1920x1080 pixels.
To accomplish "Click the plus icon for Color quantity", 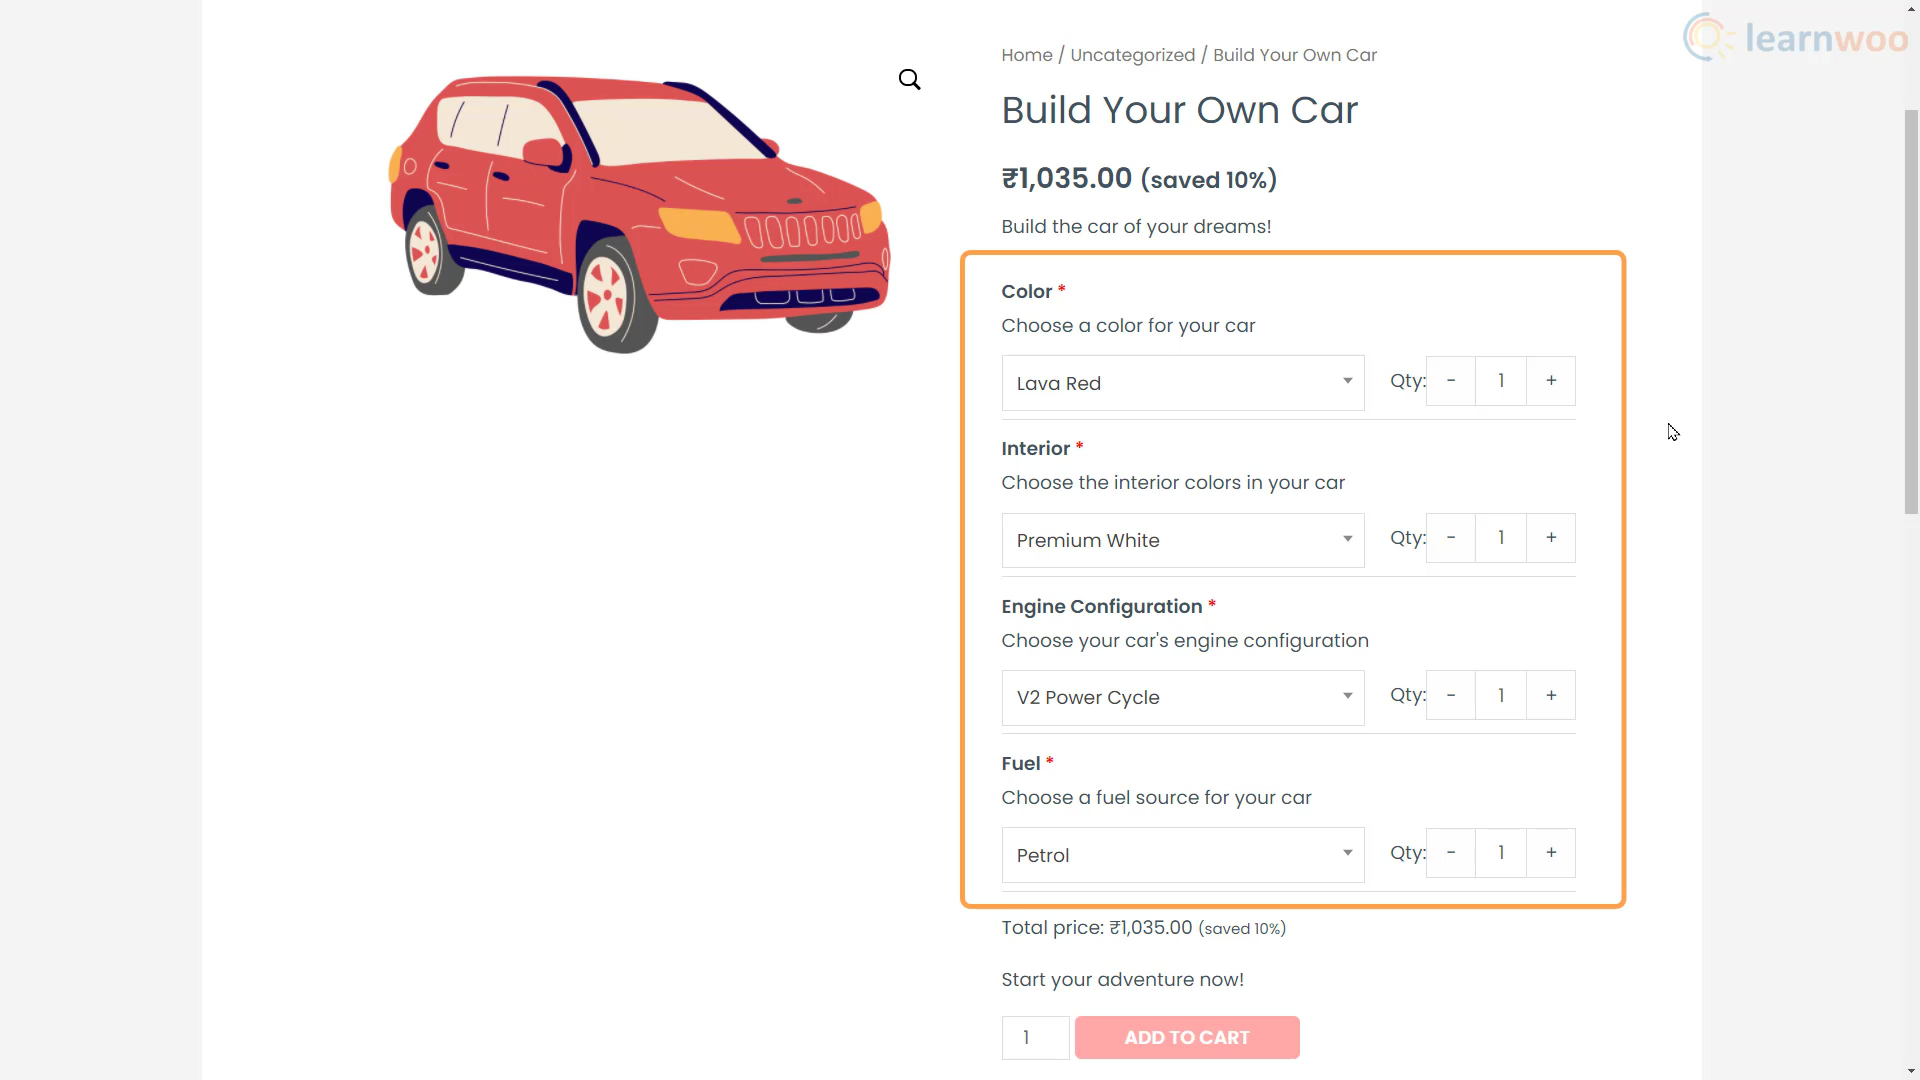I will pyautogui.click(x=1551, y=380).
